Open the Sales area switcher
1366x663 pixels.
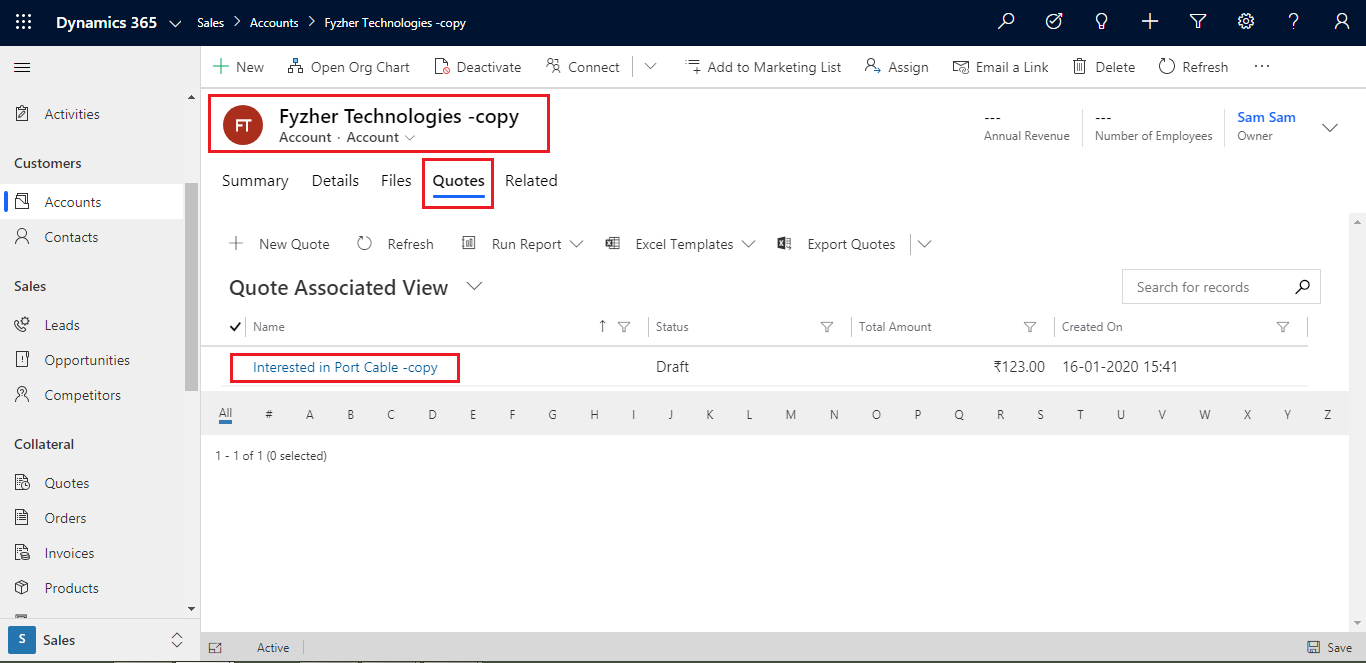coord(99,640)
